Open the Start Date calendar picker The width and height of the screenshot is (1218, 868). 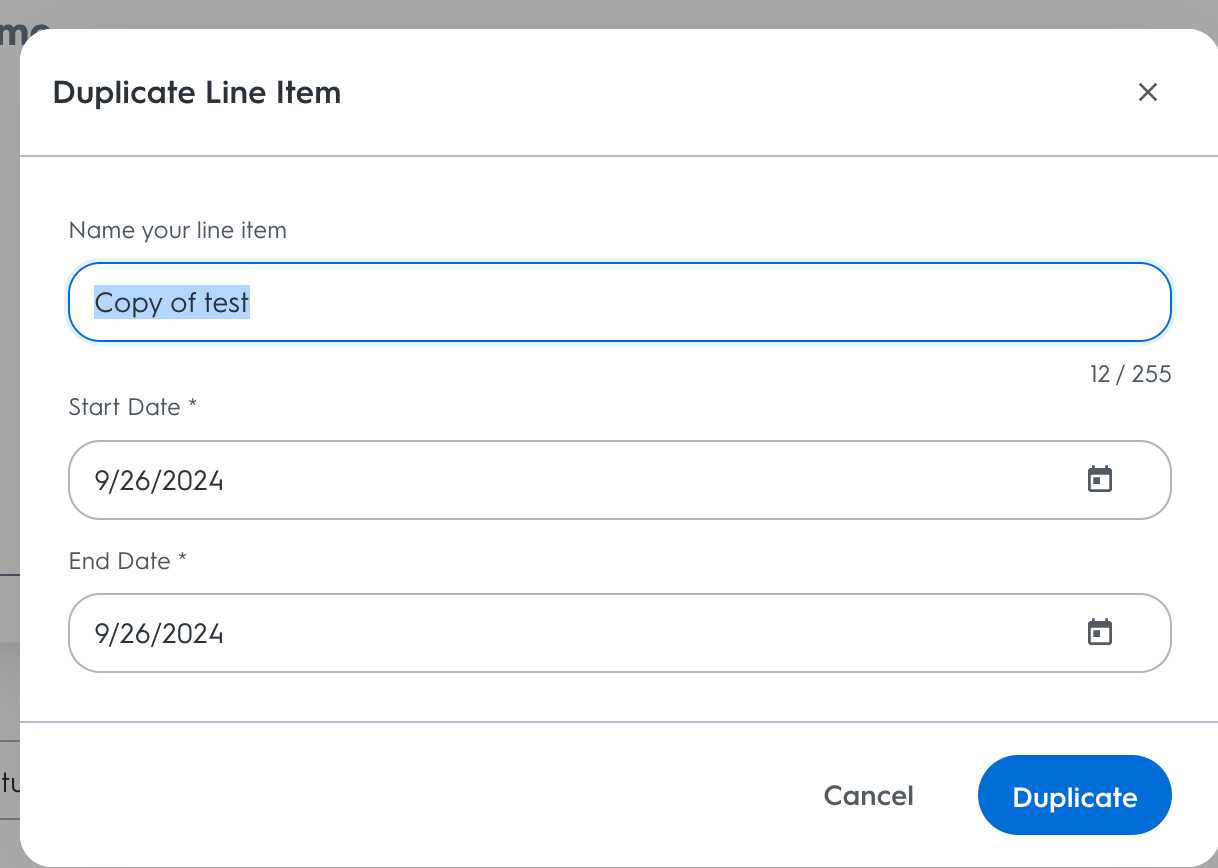click(x=1100, y=480)
